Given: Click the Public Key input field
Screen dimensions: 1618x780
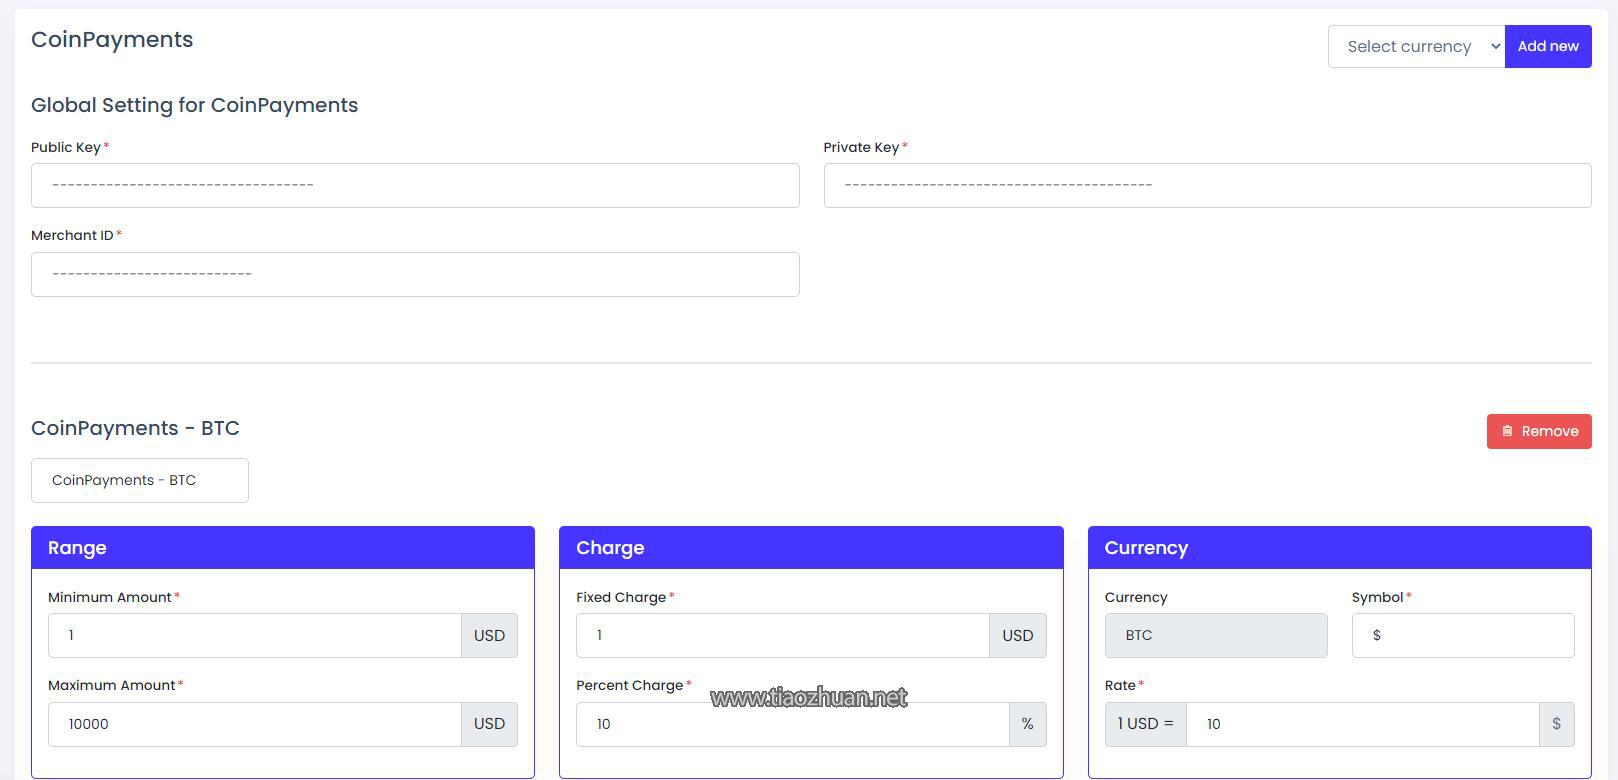Looking at the screenshot, I should click(415, 186).
